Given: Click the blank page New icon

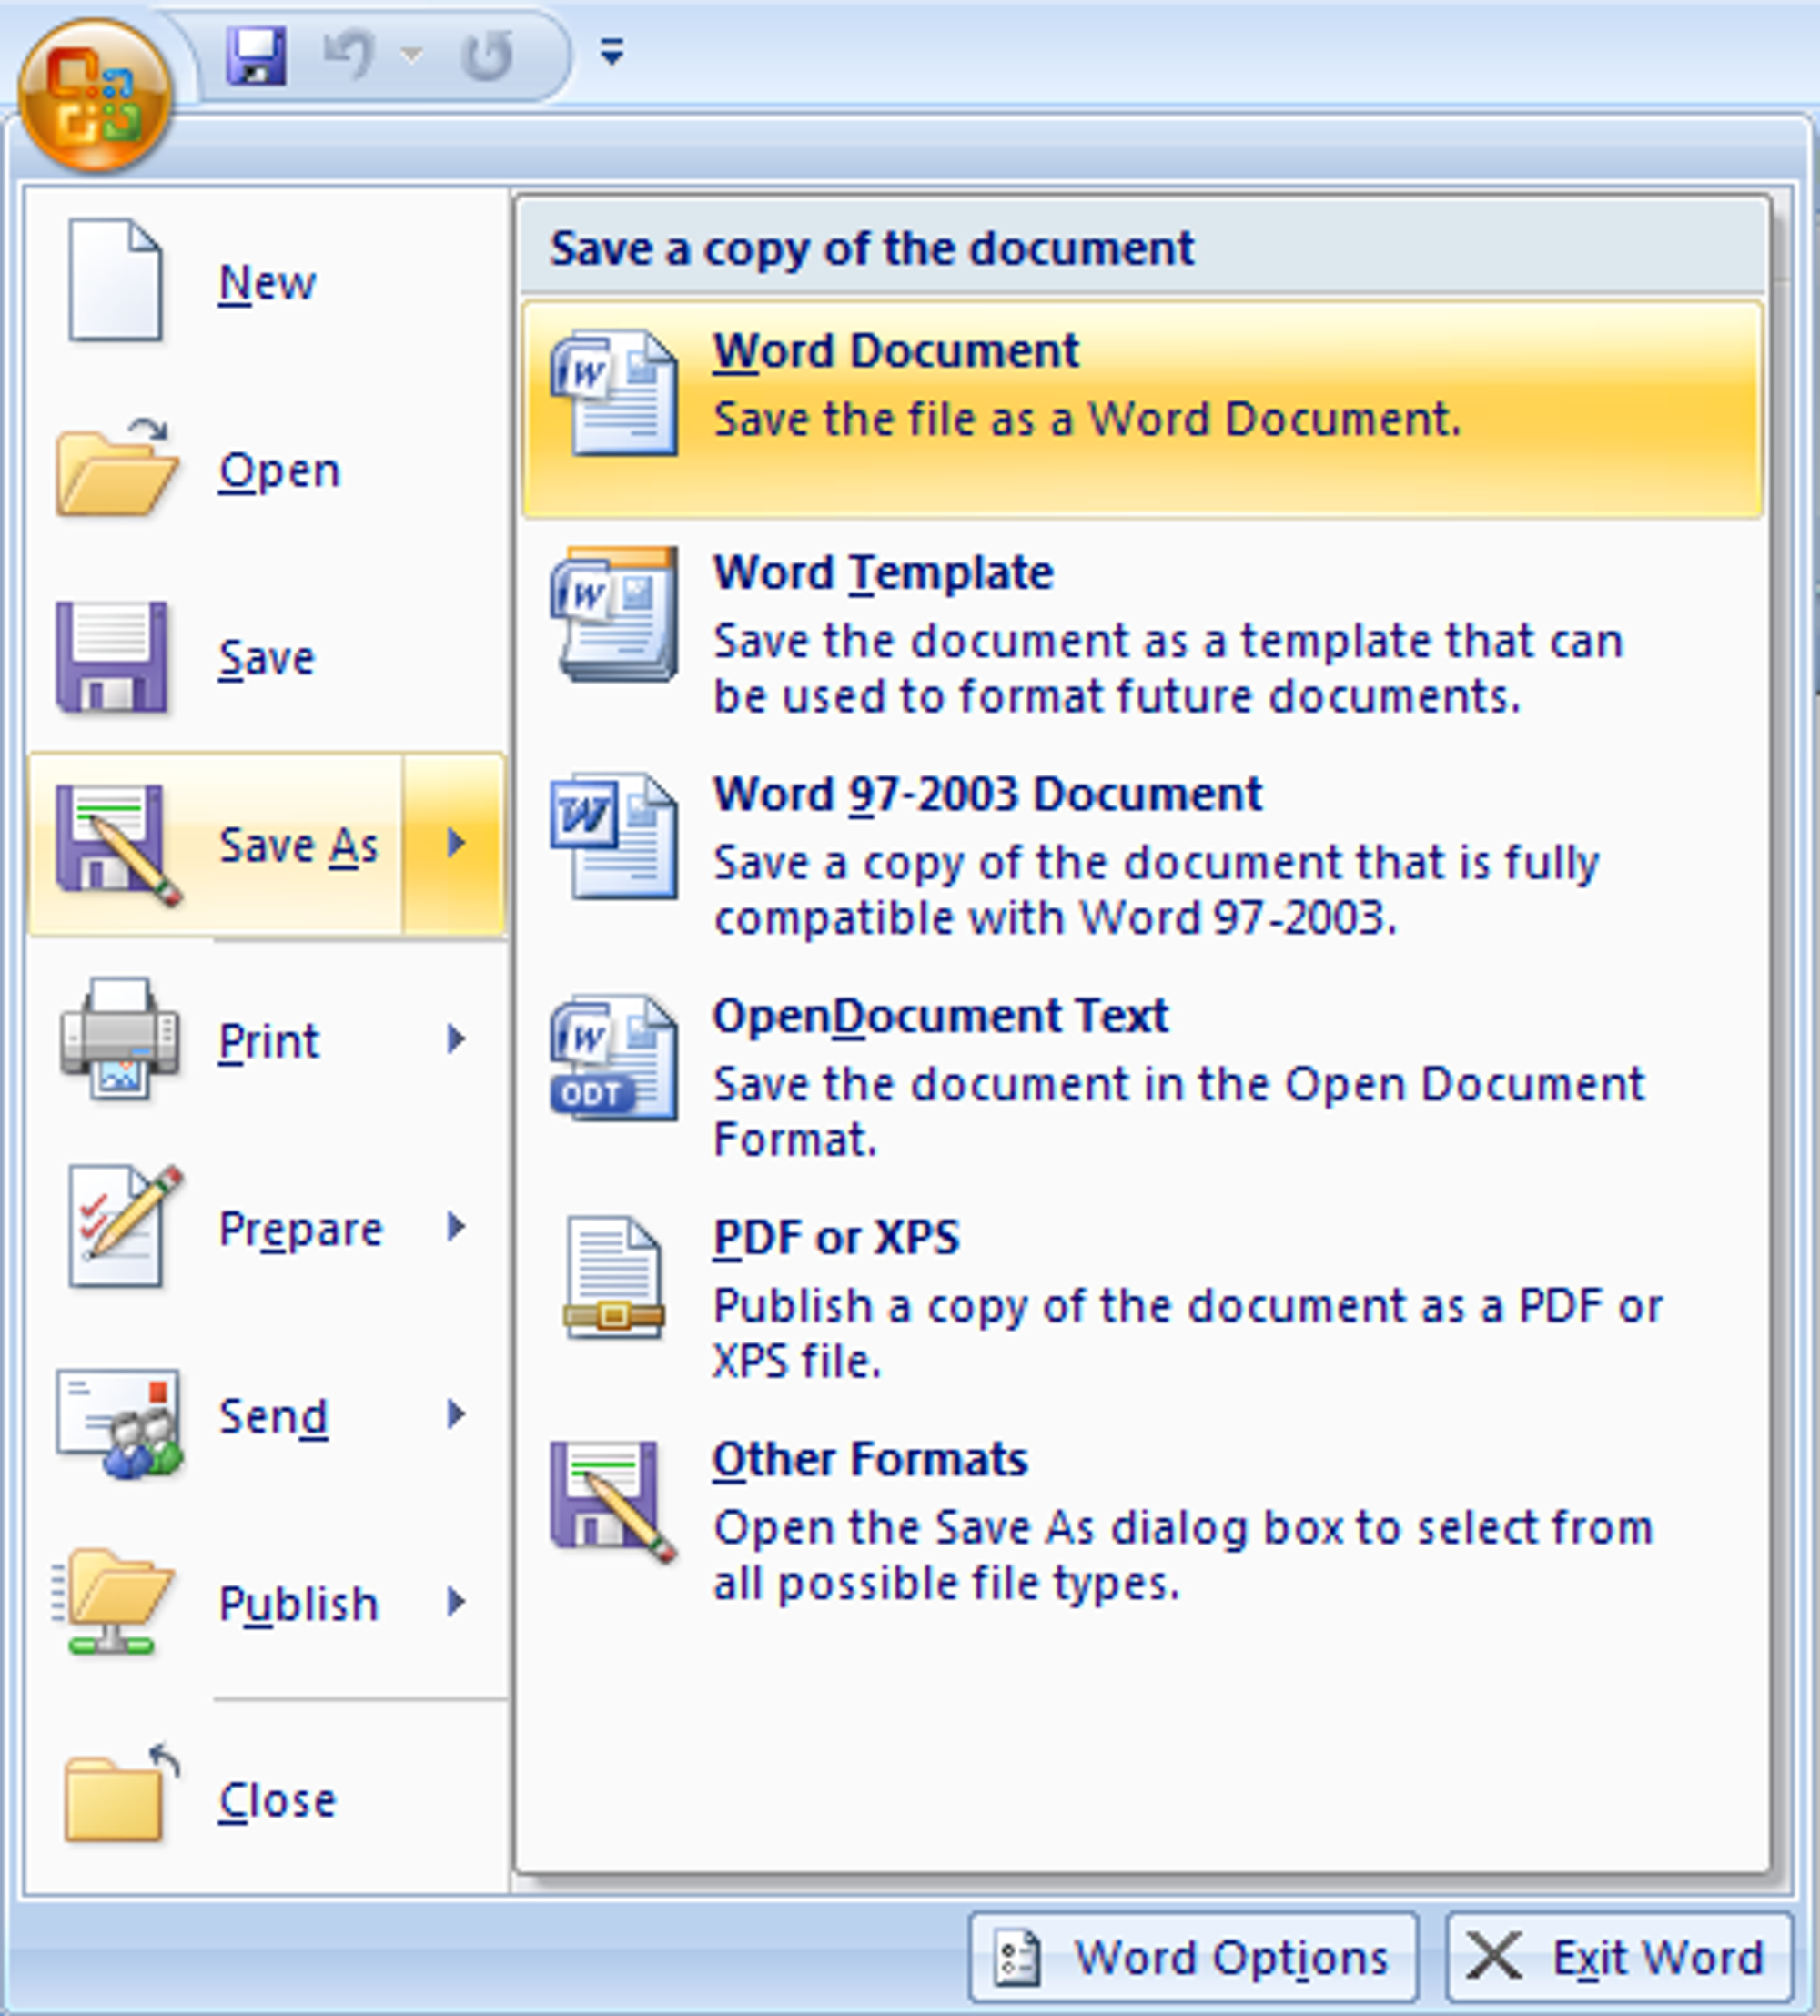Looking at the screenshot, I should pyautogui.click(x=115, y=280).
